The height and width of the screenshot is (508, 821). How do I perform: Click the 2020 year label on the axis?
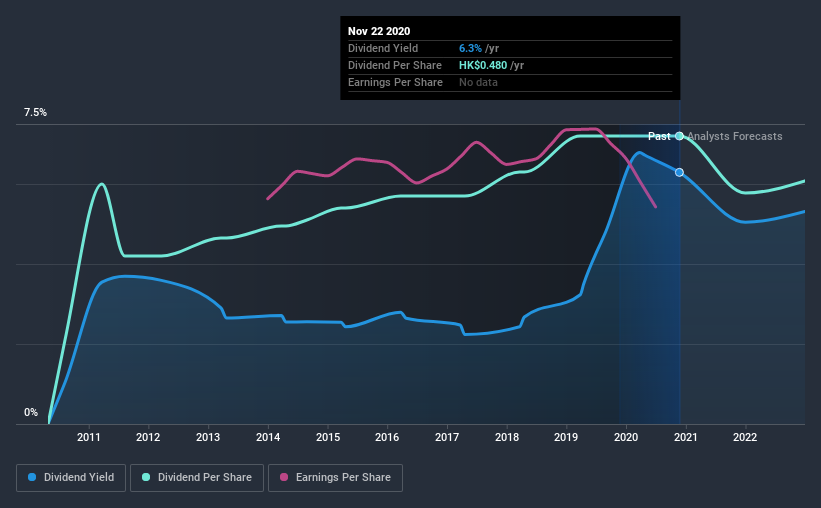tap(626, 437)
